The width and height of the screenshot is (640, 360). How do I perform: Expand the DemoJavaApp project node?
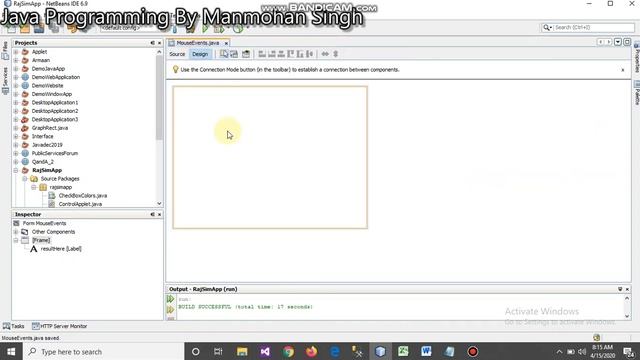point(16,69)
